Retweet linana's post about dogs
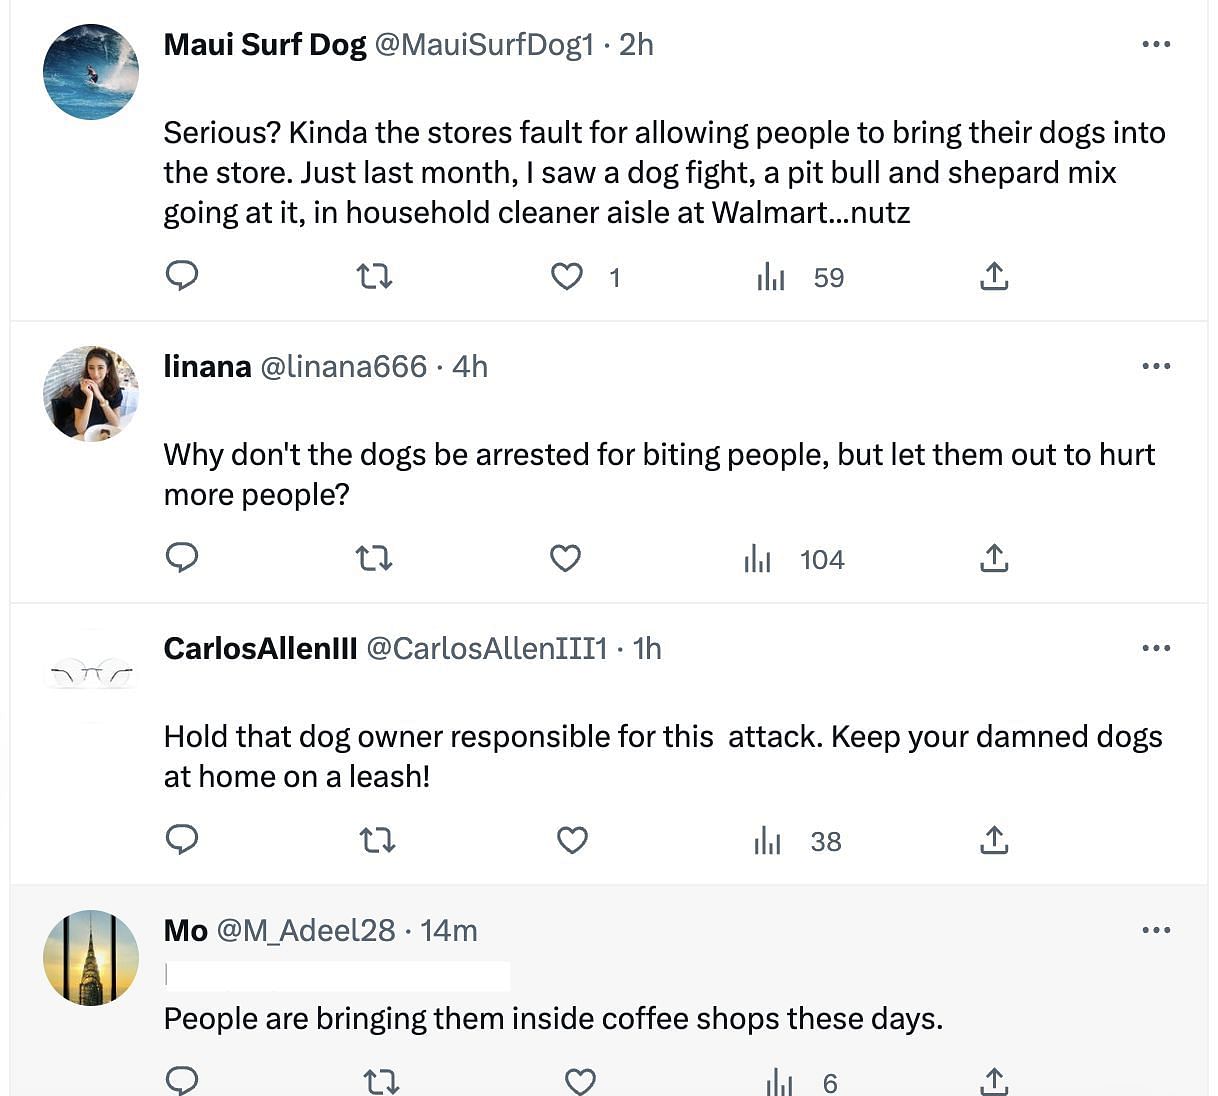1218x1096 pixels. click(x=375, y=558)
